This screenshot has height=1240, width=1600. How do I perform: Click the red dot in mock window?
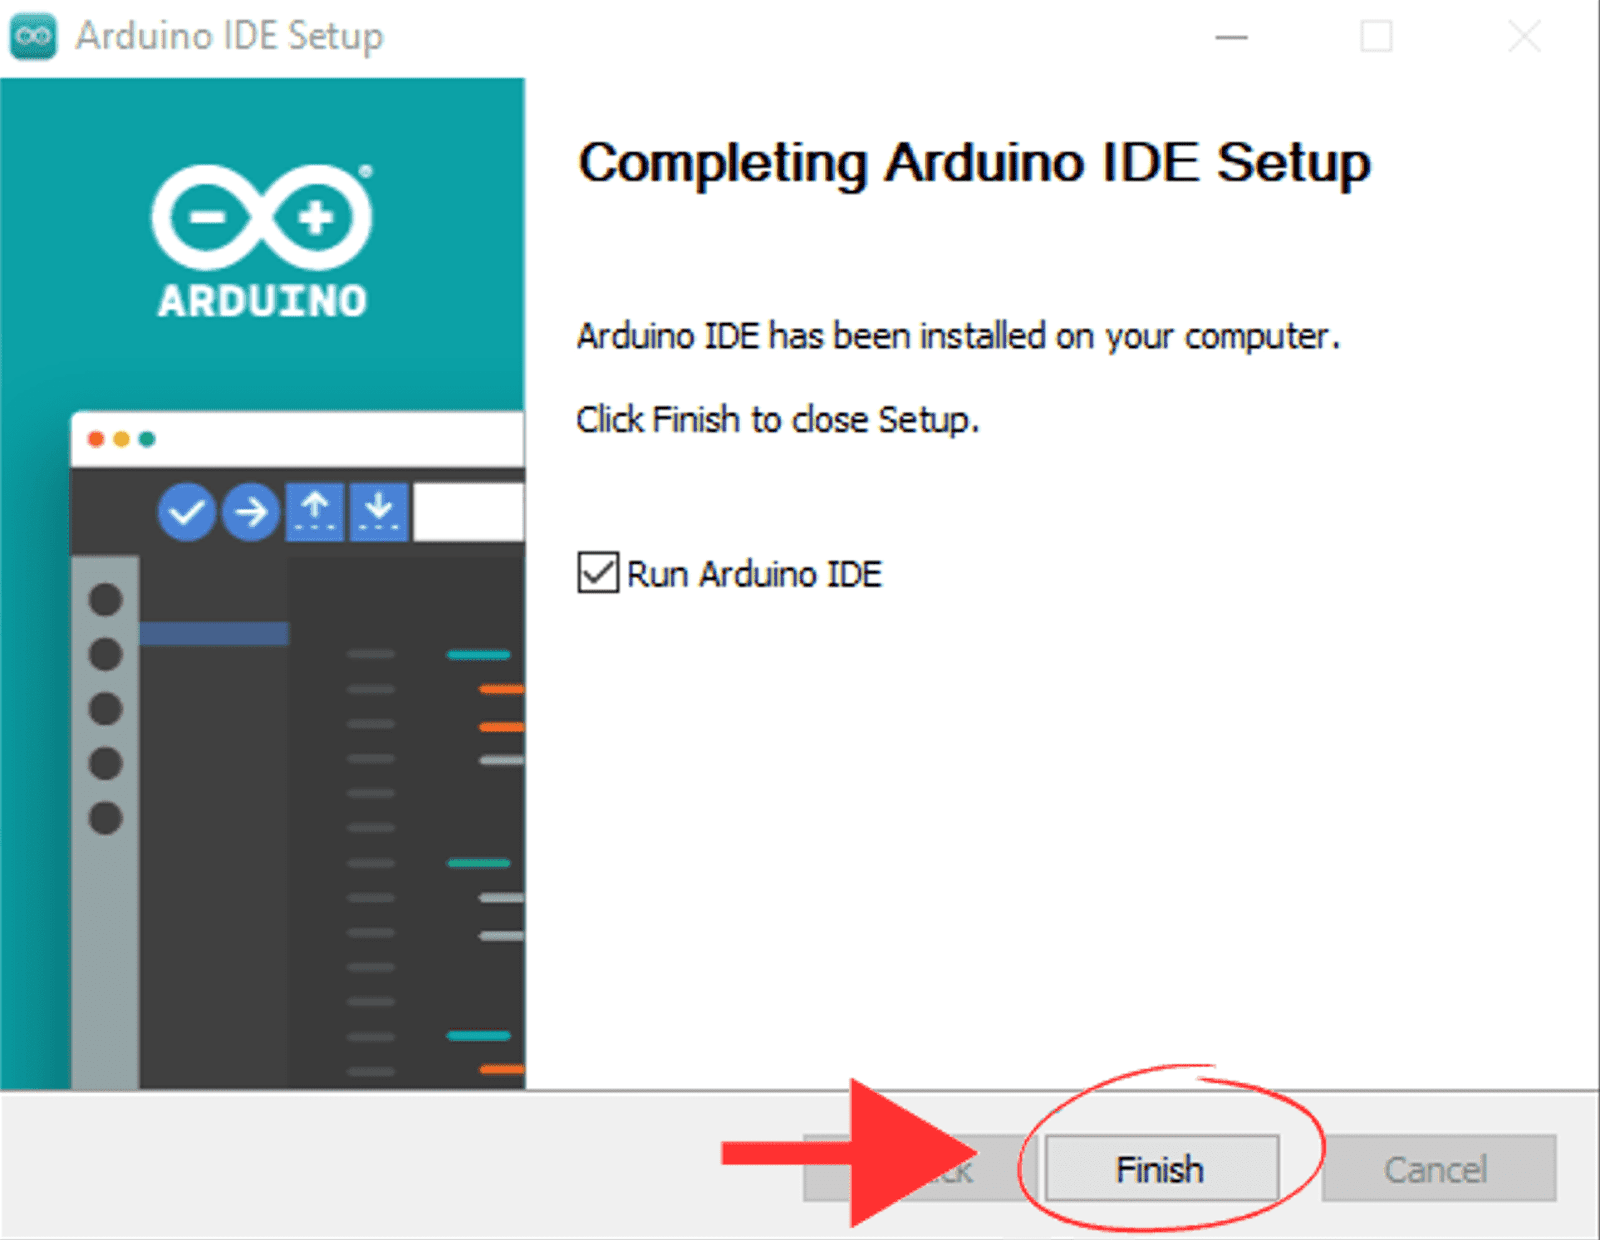[x=96, y=439]
